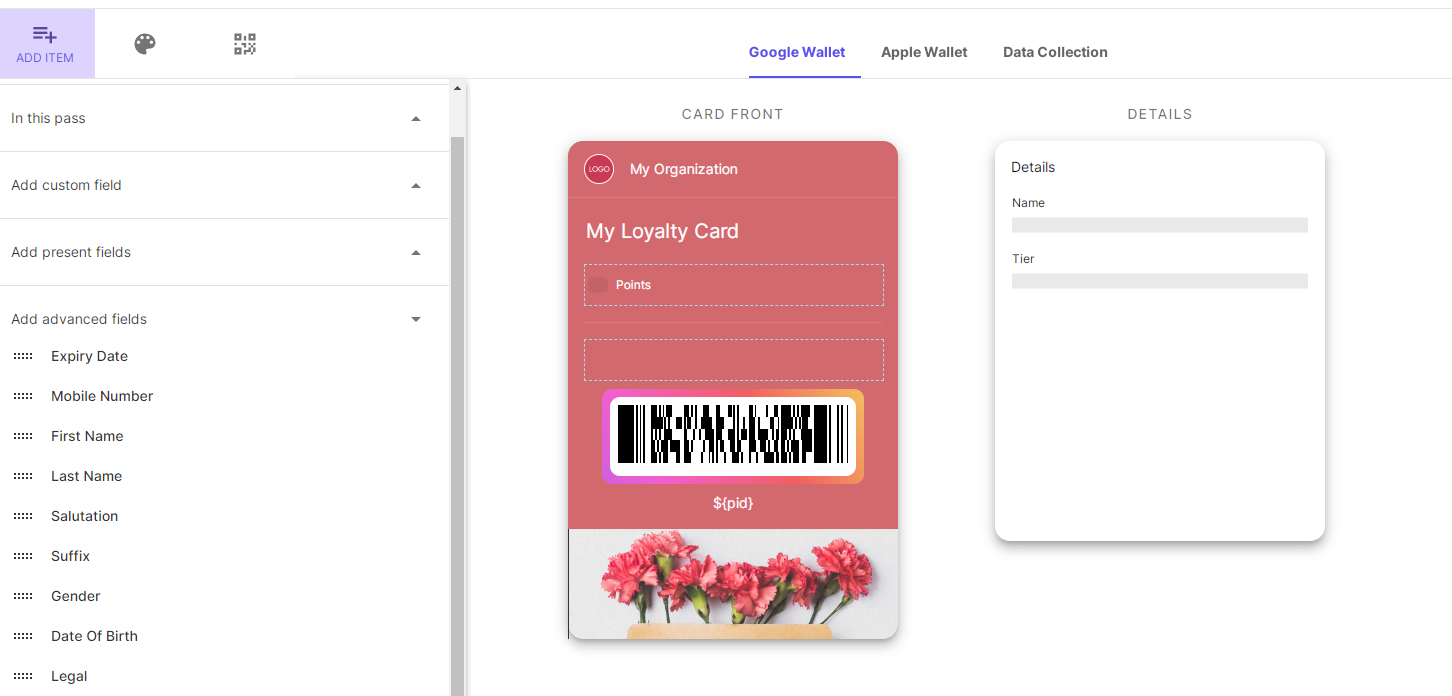Click the ${pid} text under the barcode

click(x=733, y=503)
